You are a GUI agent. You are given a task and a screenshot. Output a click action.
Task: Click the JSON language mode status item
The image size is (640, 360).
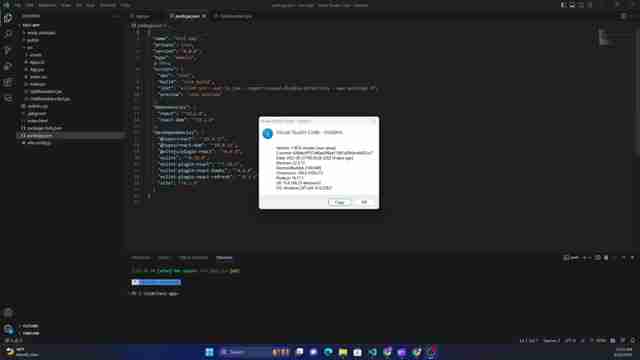(x=600, y=340)
